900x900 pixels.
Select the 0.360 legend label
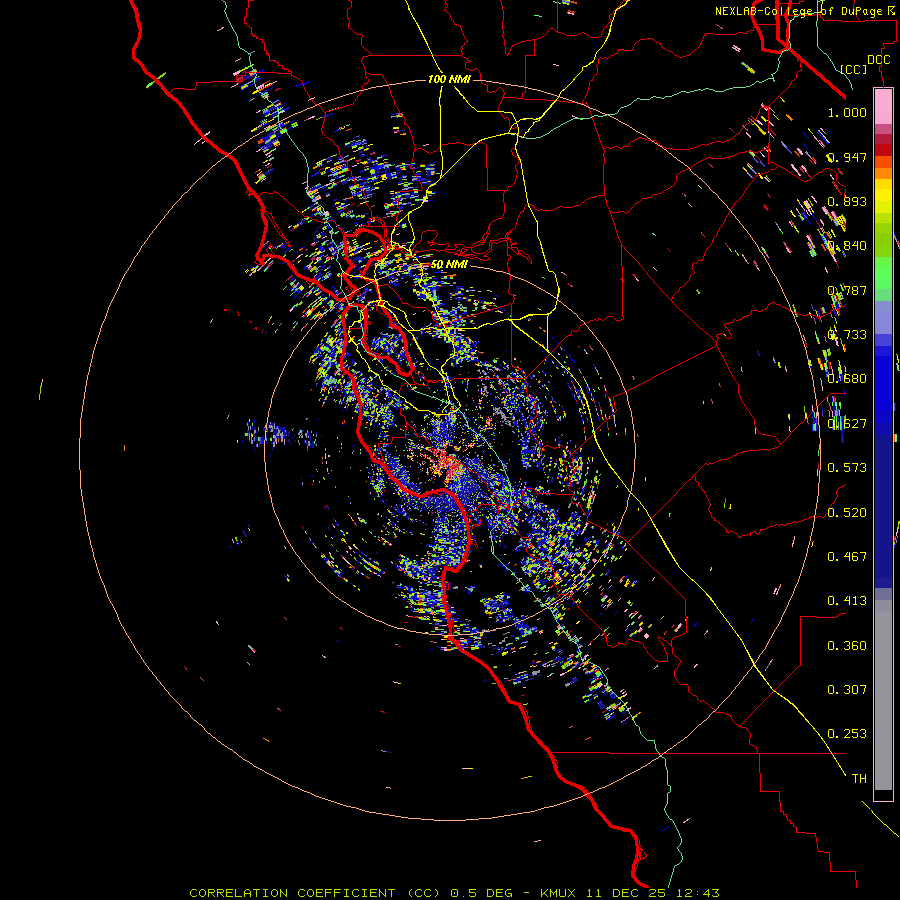[x=847, y=645]
